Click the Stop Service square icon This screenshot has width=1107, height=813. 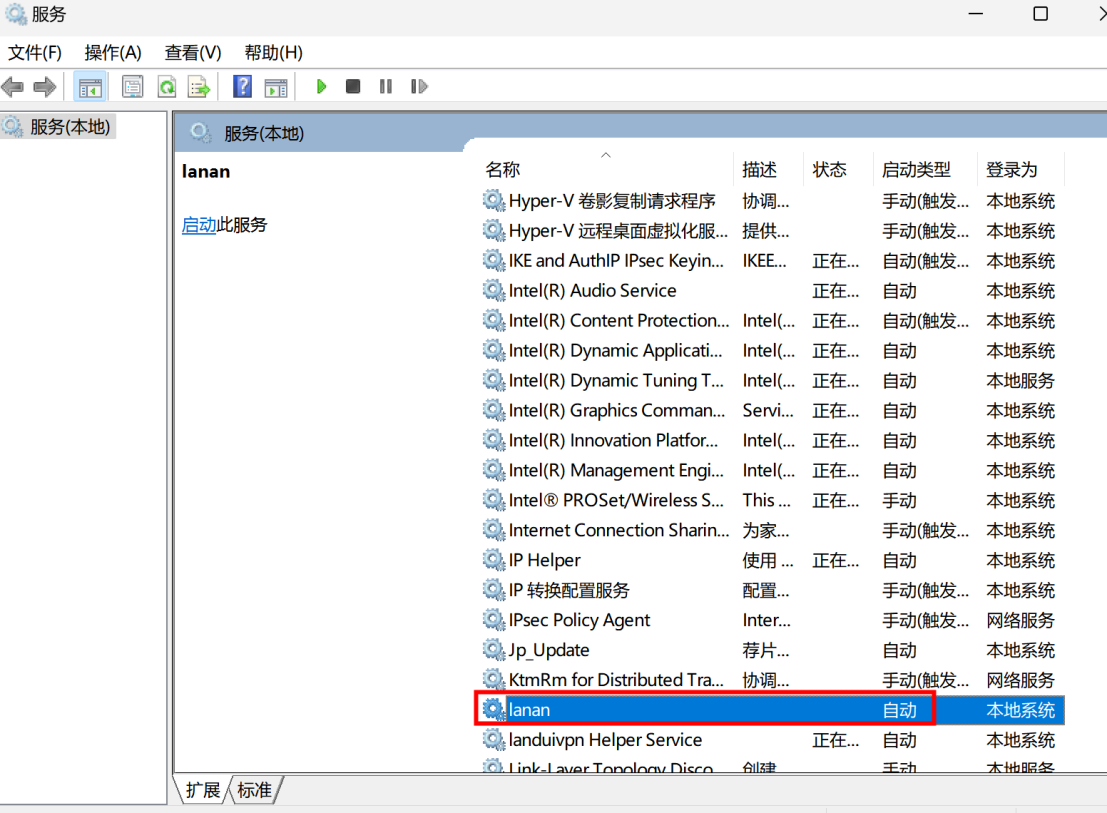[353, 87]
